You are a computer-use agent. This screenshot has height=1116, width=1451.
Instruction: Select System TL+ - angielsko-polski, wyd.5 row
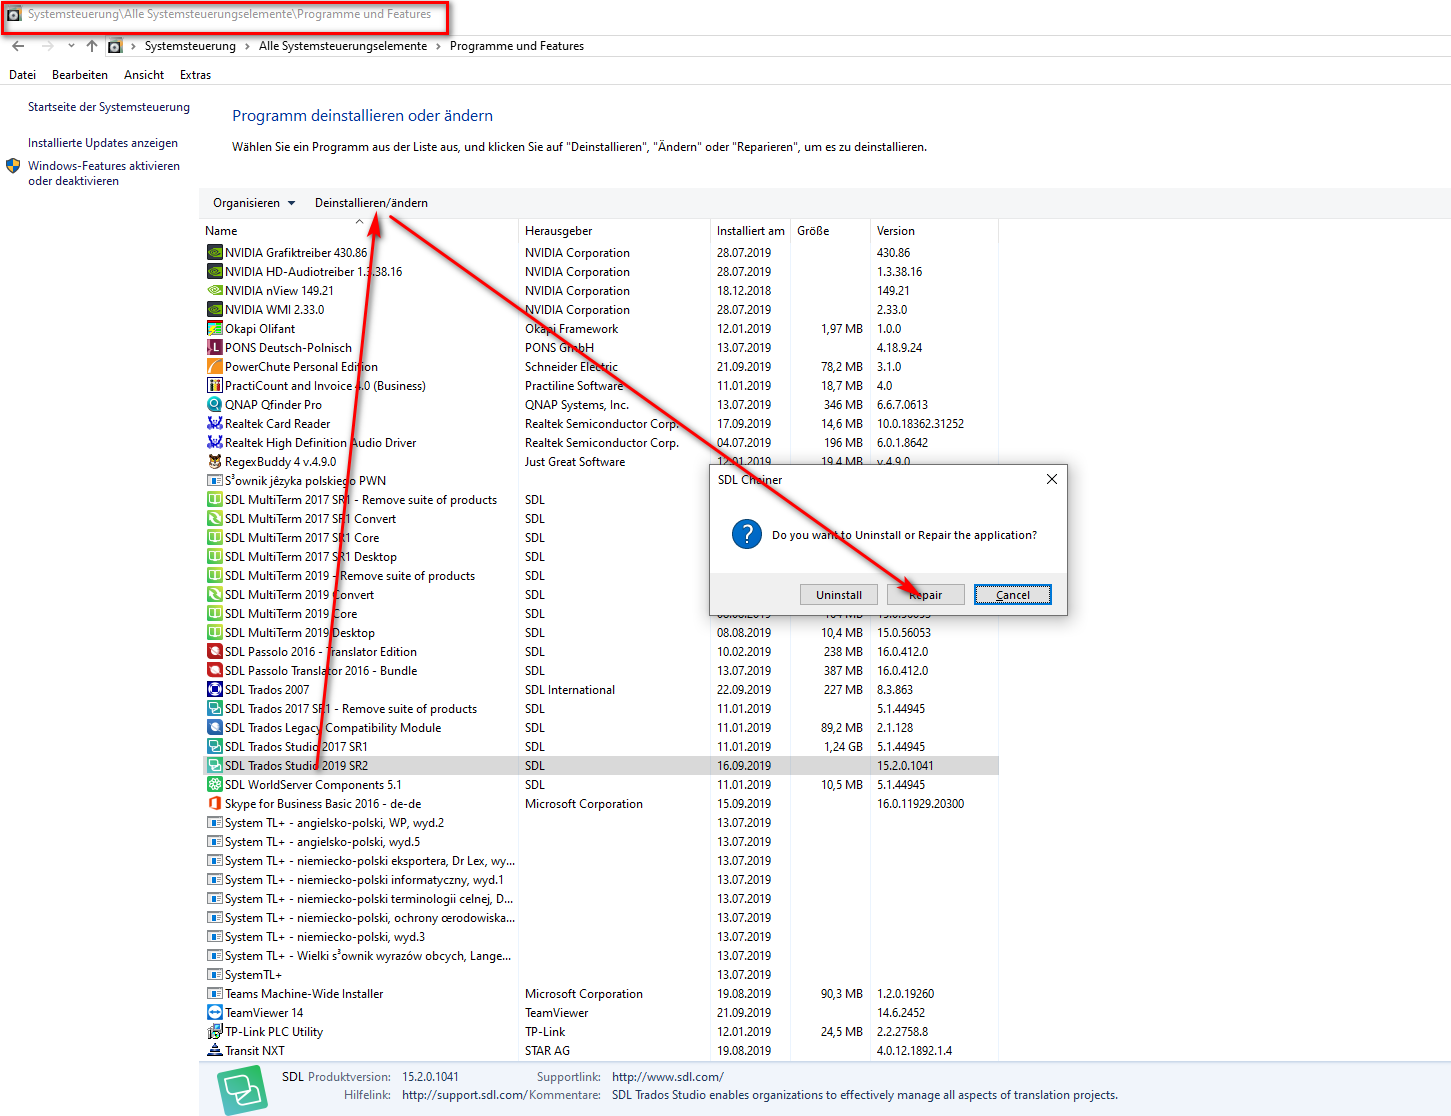point(600,842)
